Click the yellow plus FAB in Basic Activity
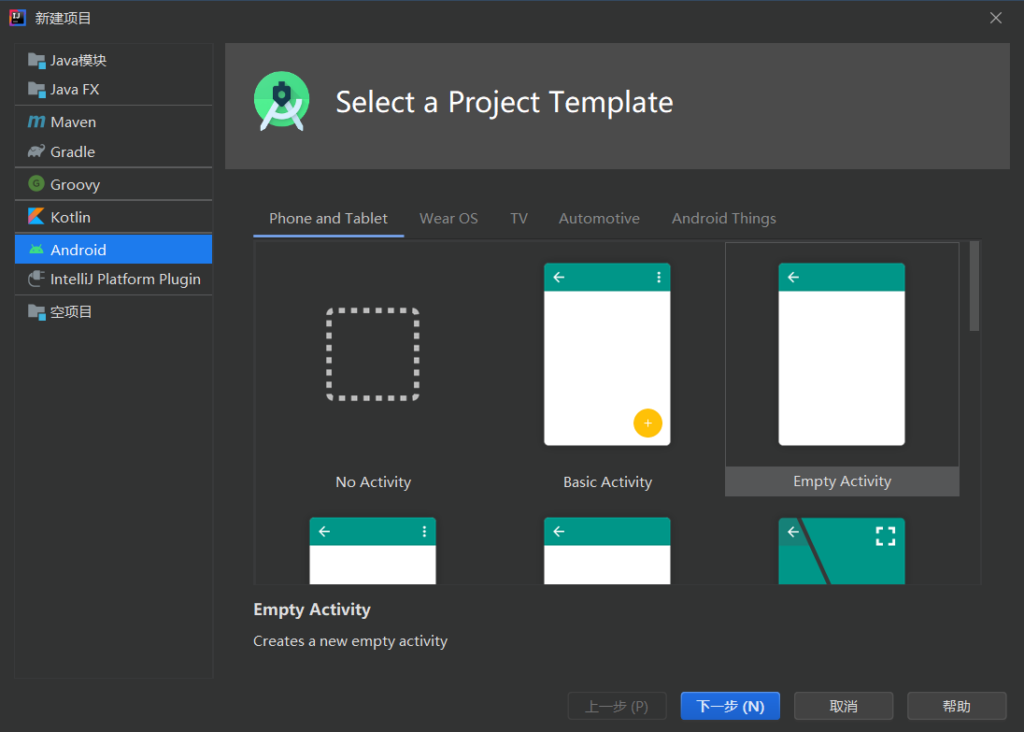Image resolution: width=1024 pixels, height=732 pixels. (x=648, y=423)
